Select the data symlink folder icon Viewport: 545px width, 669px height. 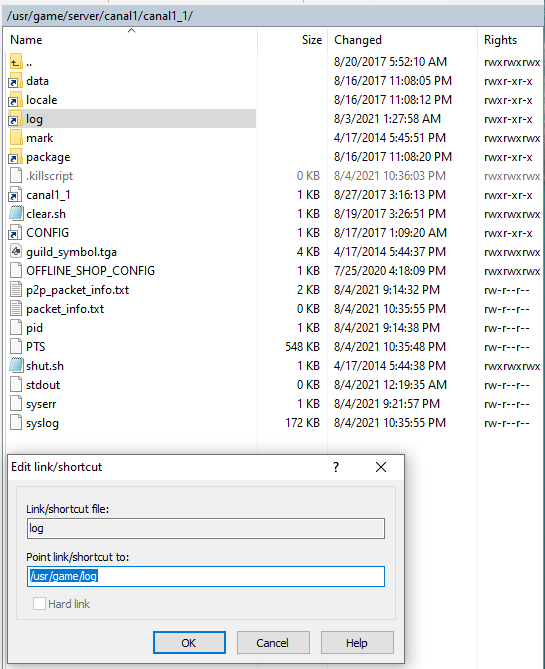click(x=15, y=81)
